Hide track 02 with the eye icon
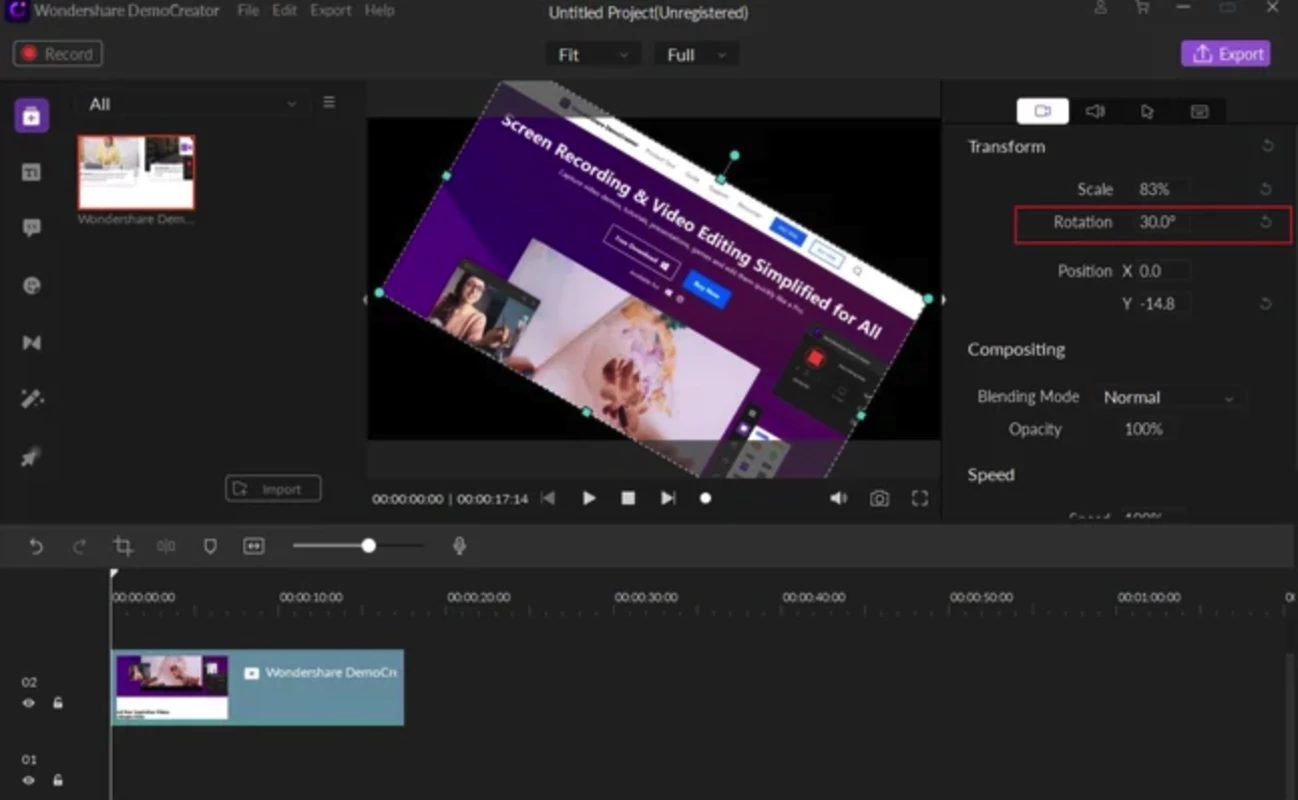The width and height of the screenshot is (1298, 800). pos(28,703)
